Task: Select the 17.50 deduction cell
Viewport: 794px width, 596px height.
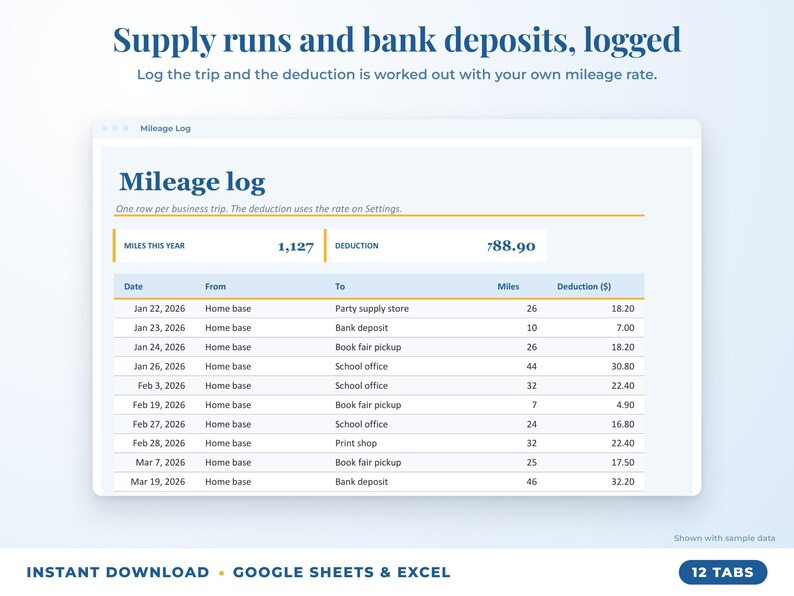Action: 623,462
